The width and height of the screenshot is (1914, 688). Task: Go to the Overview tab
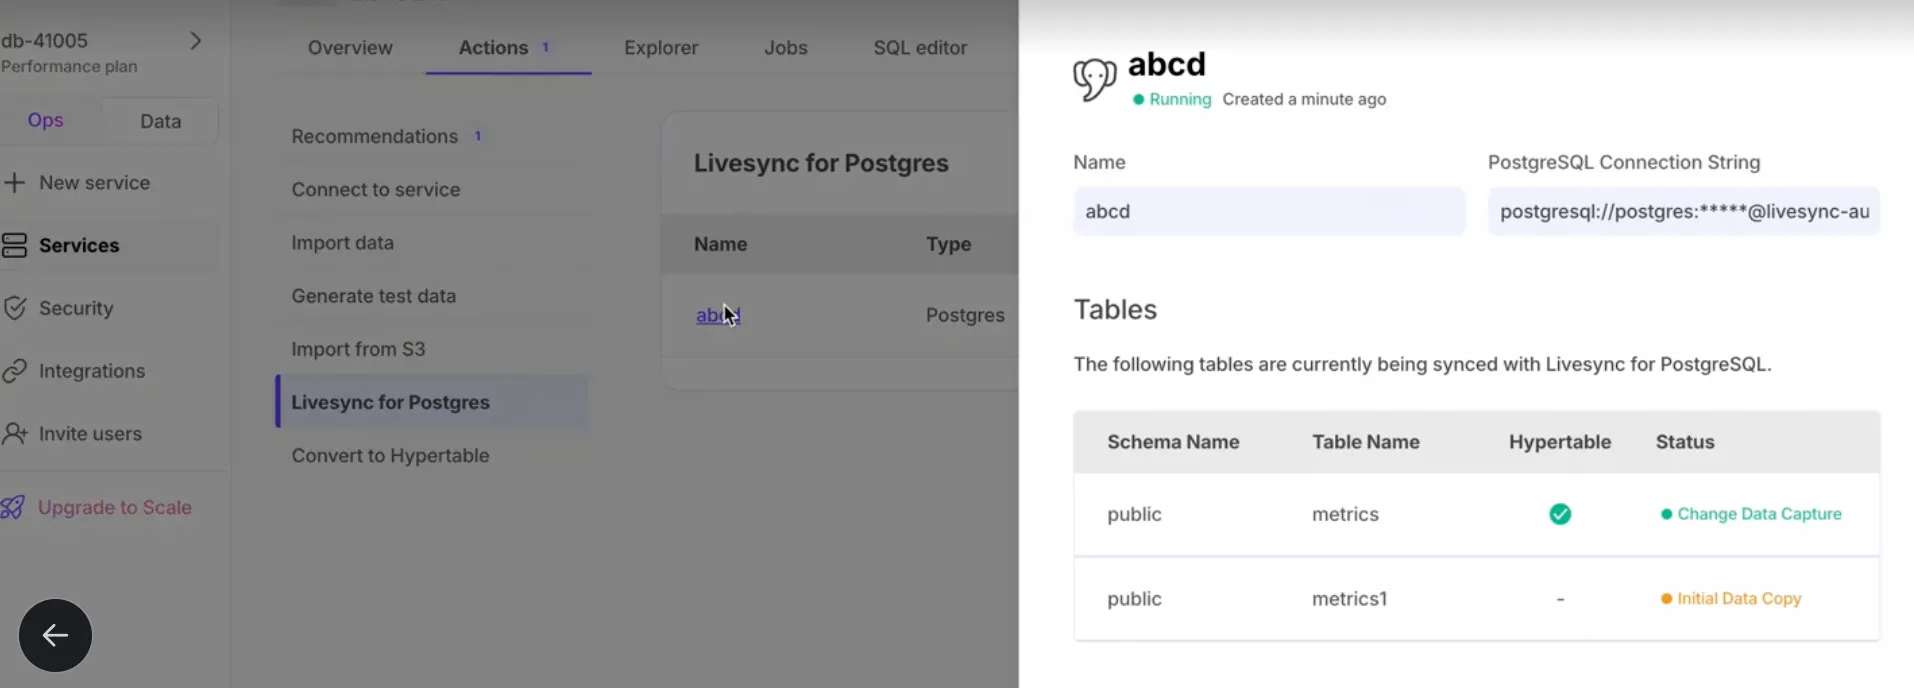(x=350, y=48)
